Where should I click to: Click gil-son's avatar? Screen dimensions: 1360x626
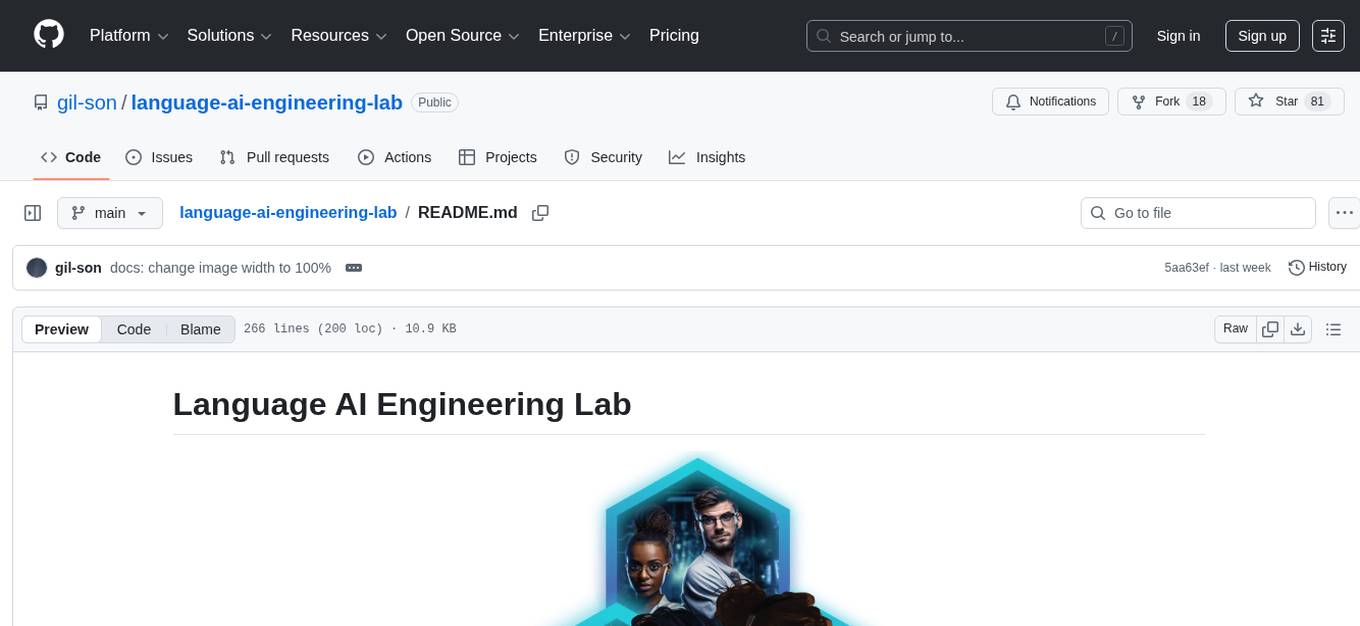click(37, 267)
